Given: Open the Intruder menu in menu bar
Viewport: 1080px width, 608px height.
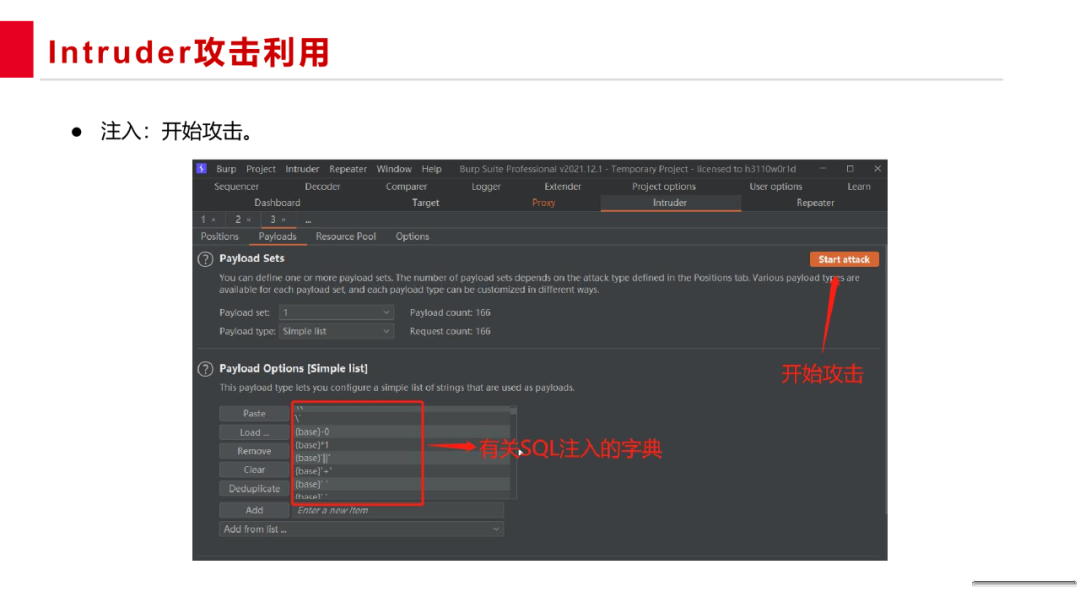Looking at the screenshot, I should pos(302,169).
